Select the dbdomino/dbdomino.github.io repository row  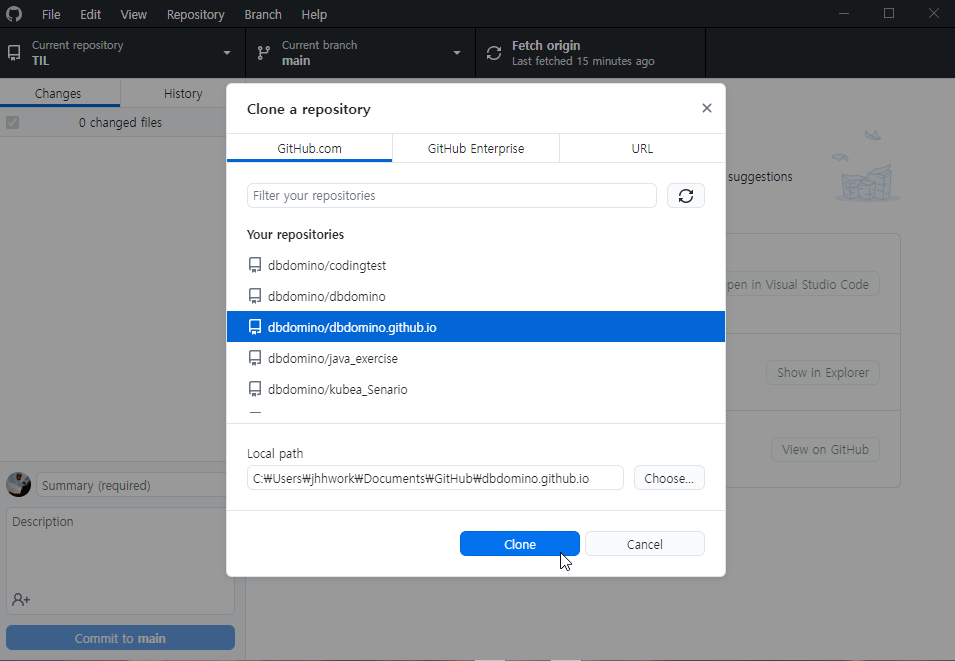476,327
